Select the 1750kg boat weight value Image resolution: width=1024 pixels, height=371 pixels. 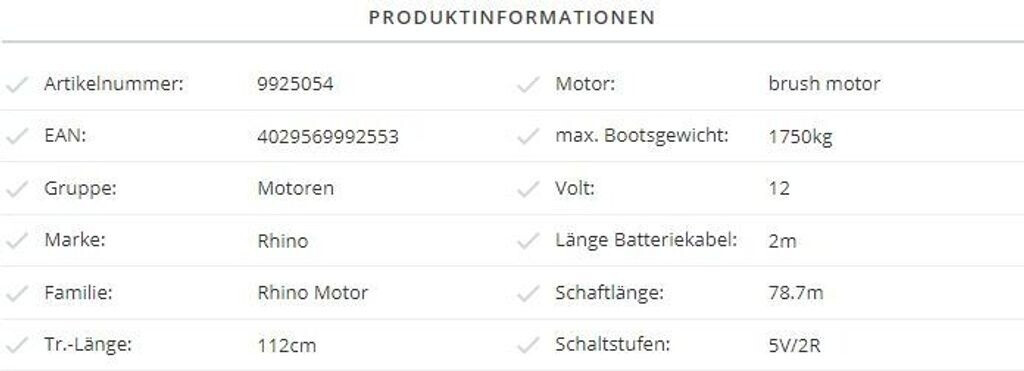click(801, 137)
